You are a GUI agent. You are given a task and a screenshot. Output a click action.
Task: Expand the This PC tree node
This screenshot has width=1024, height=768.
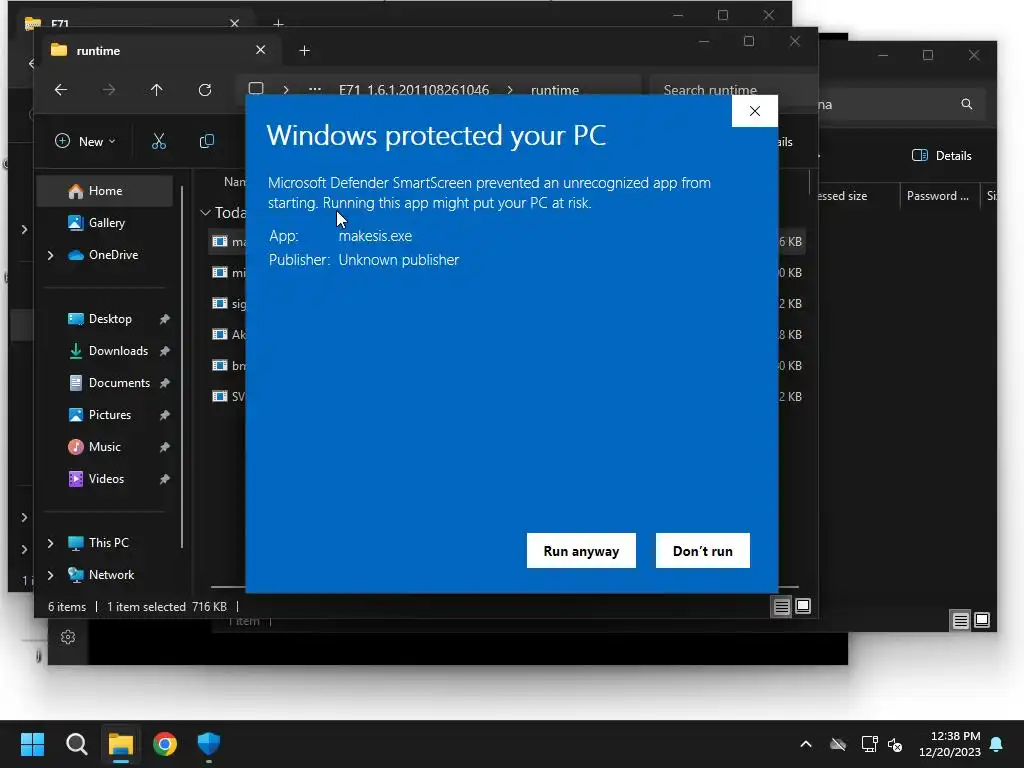point(50,543)
